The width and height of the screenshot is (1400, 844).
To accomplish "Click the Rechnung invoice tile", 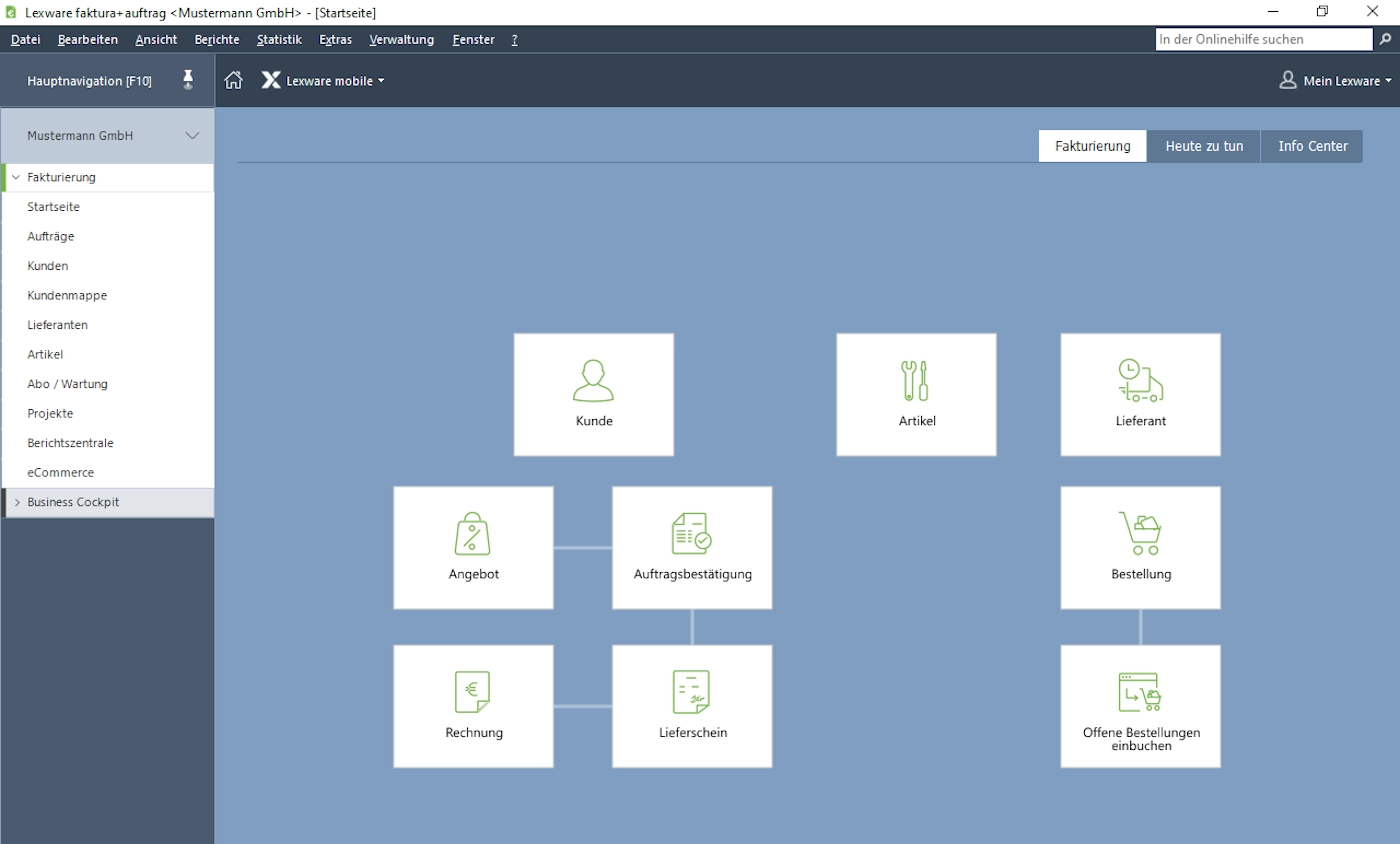I will point(473,705).
